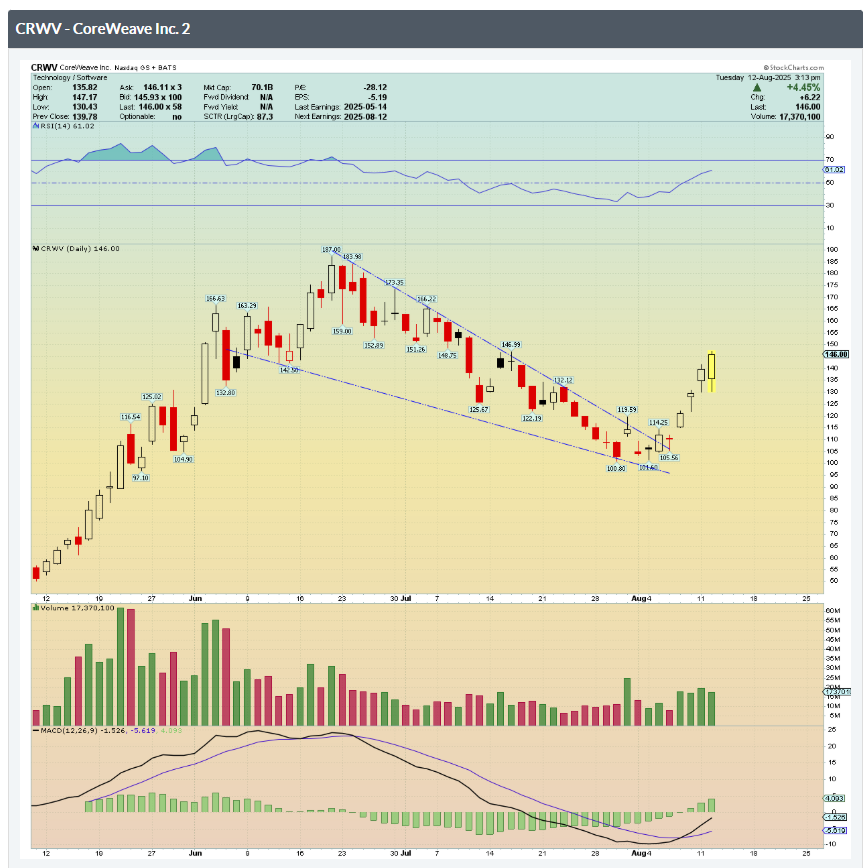Click the 97.10 price label
The height and width of the screenshot is (868, 864).
(x=141, y=478)
